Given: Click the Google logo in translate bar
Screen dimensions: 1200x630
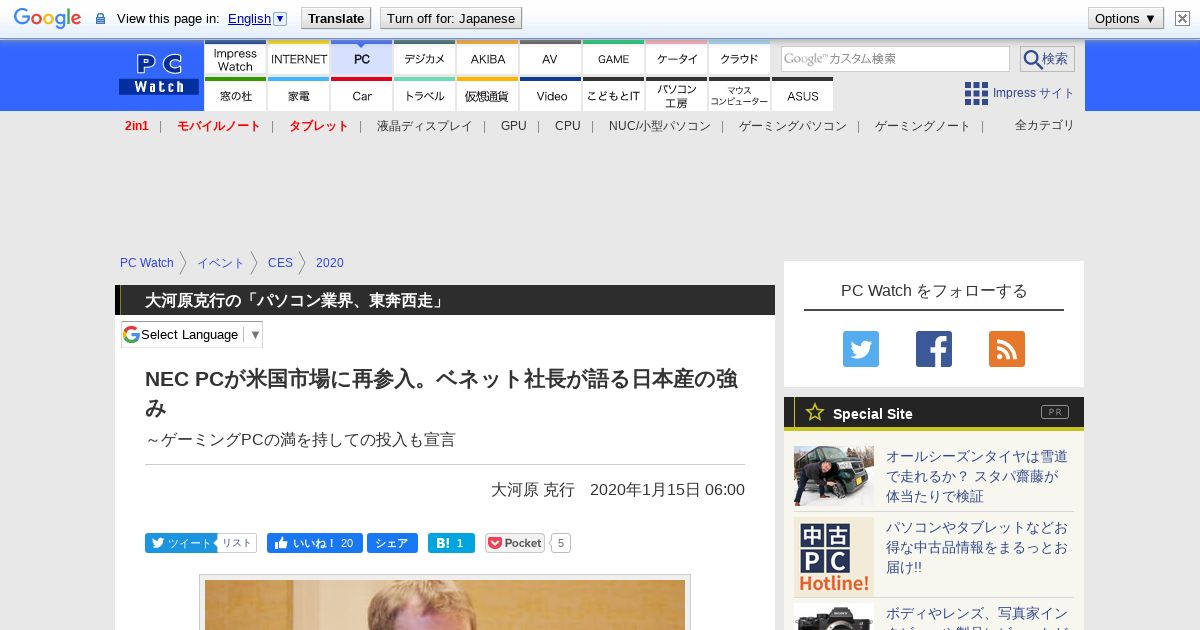Looking at the screenshot, I should [47, 18].
